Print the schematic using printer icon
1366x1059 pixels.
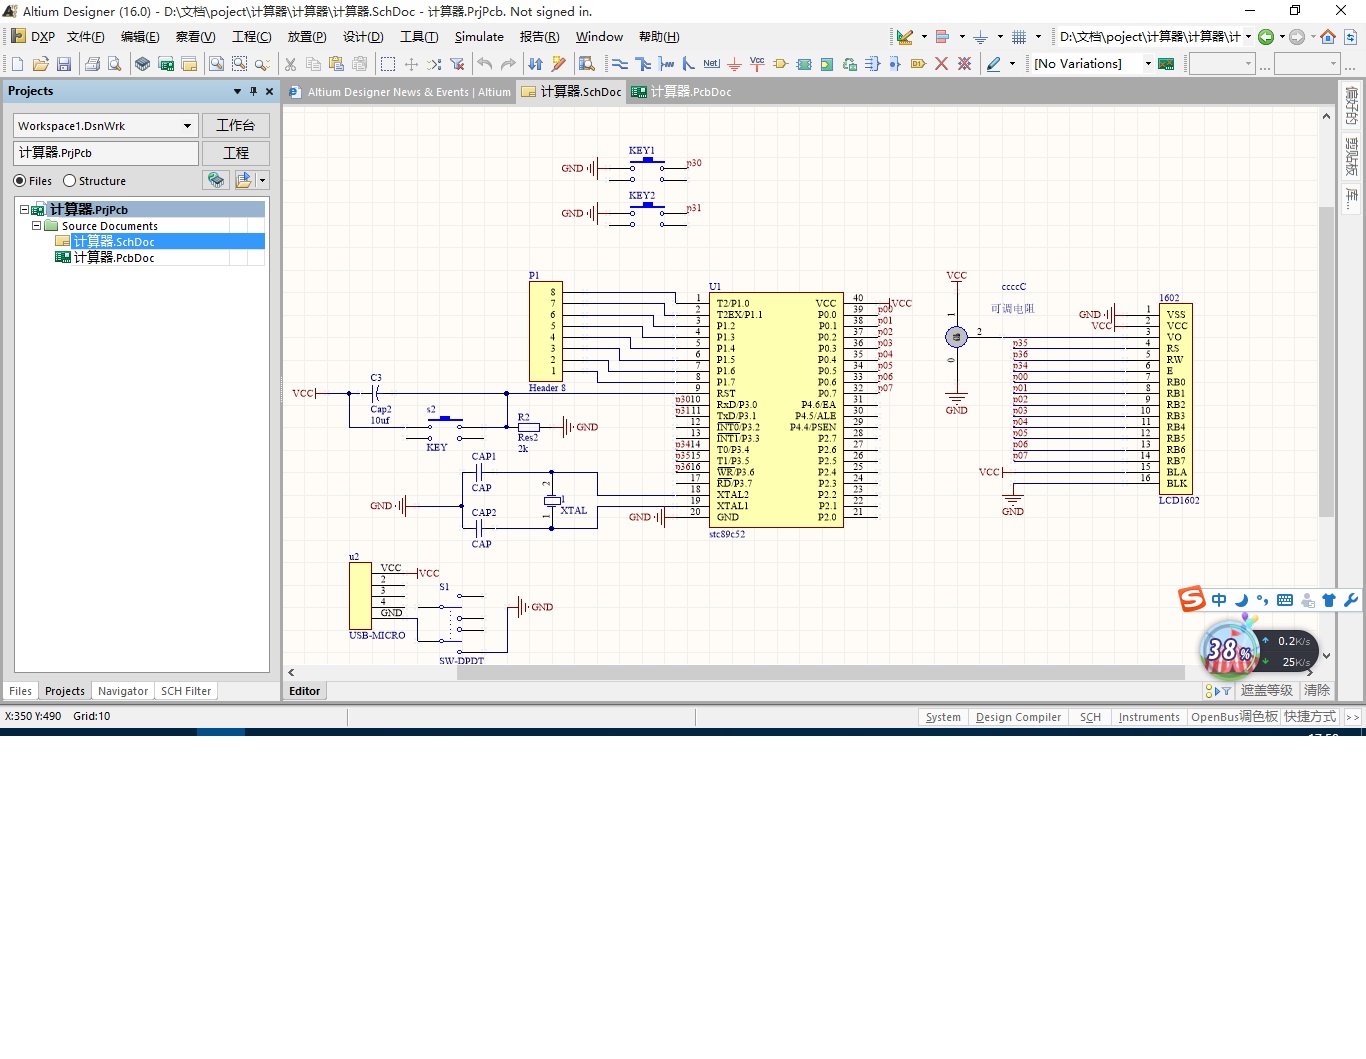click(92, 64)
